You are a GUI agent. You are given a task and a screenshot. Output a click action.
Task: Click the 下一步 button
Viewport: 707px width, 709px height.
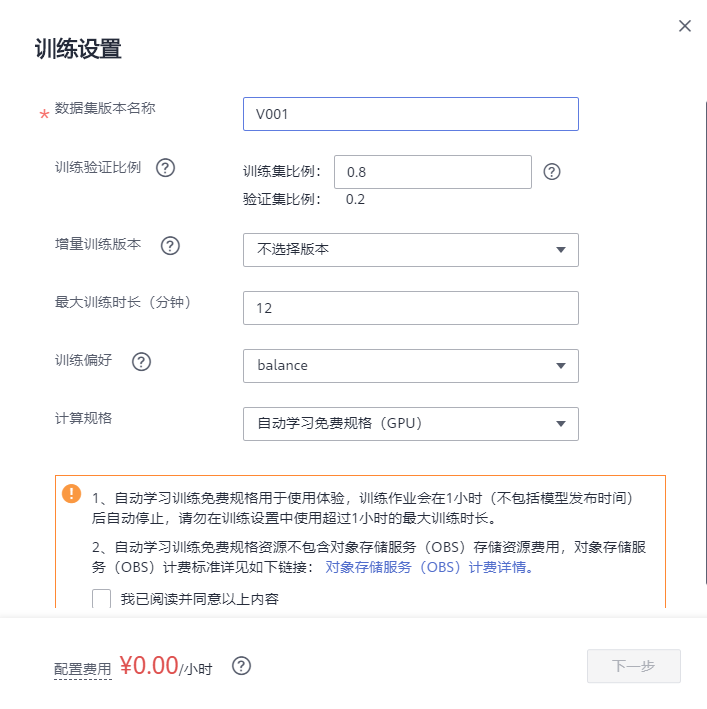[x=633, y=666]
